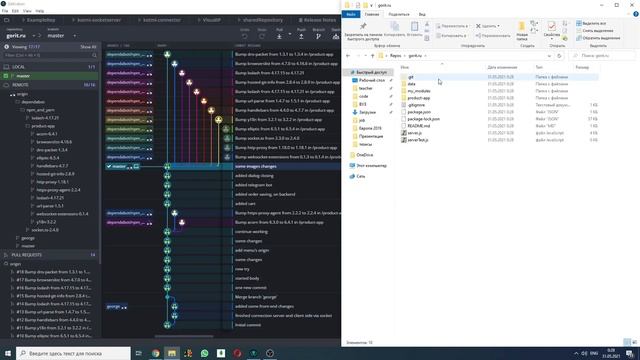640x360 pixels.
Task: Open pull request #15 Bump hosted-git-info
Action: point(53,296)
